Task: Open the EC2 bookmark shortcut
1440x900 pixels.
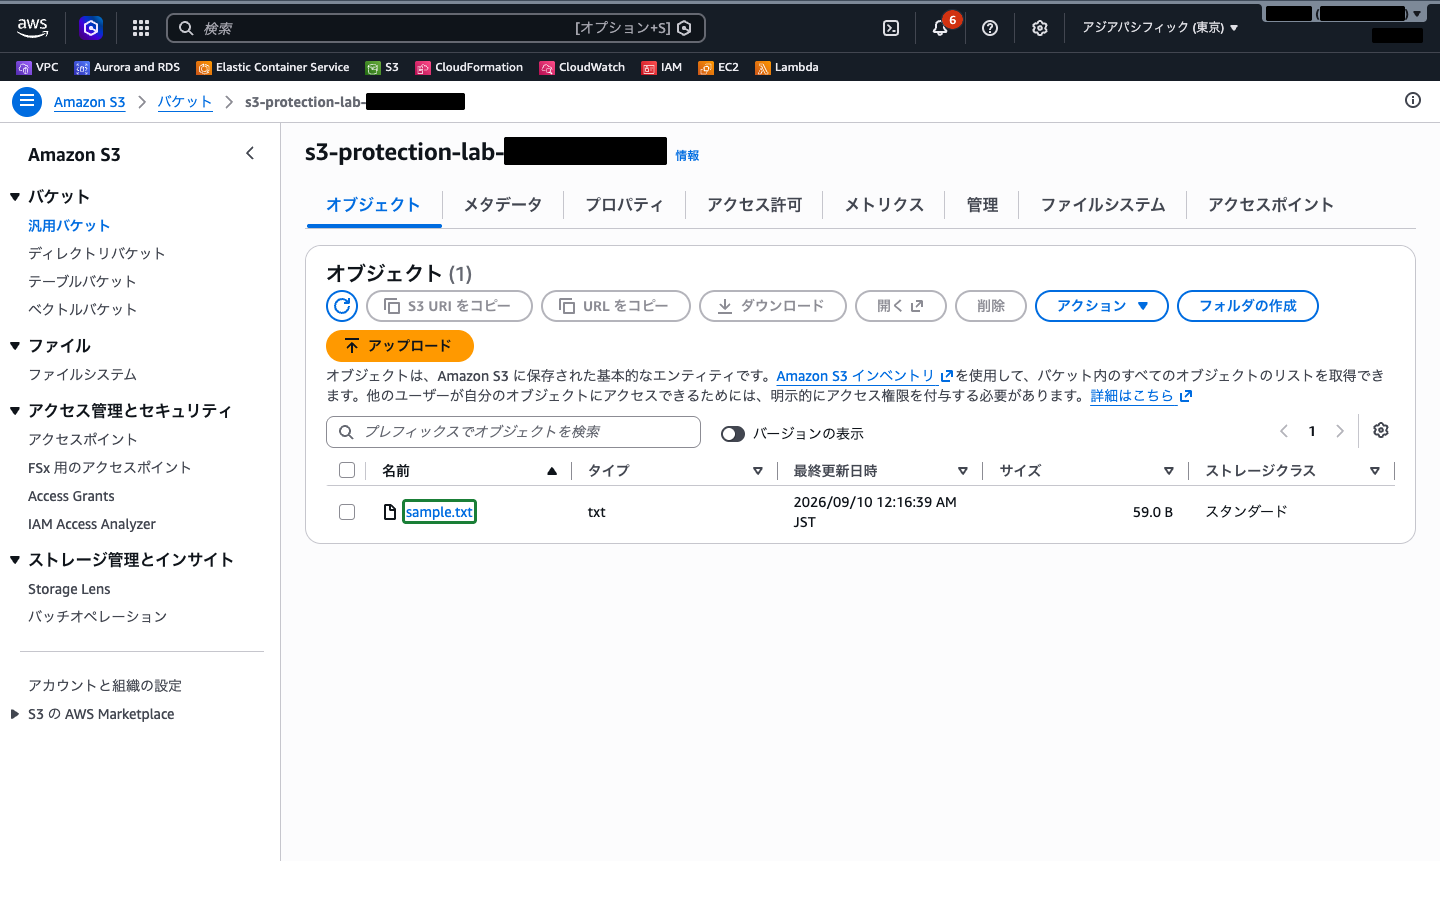Action: point(719,67)
